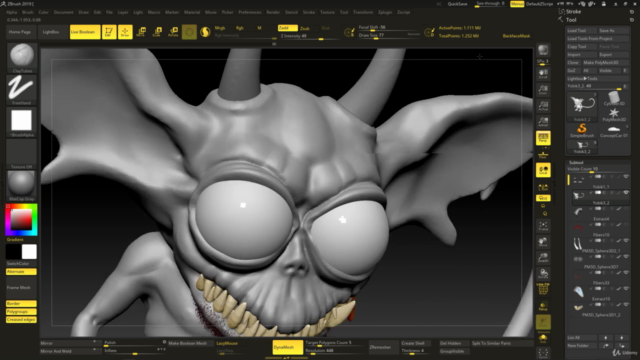Image resolution: width=640 pixels, height=360 pixels.
Task: Select the Rotate transform icon
Action: coord(173,32)
